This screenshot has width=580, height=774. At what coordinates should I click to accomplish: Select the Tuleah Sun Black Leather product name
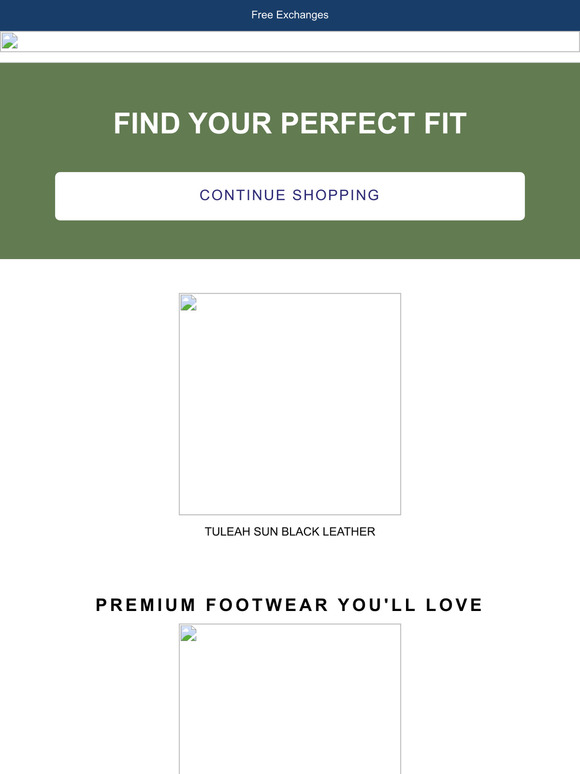click(x=290, y=532)
